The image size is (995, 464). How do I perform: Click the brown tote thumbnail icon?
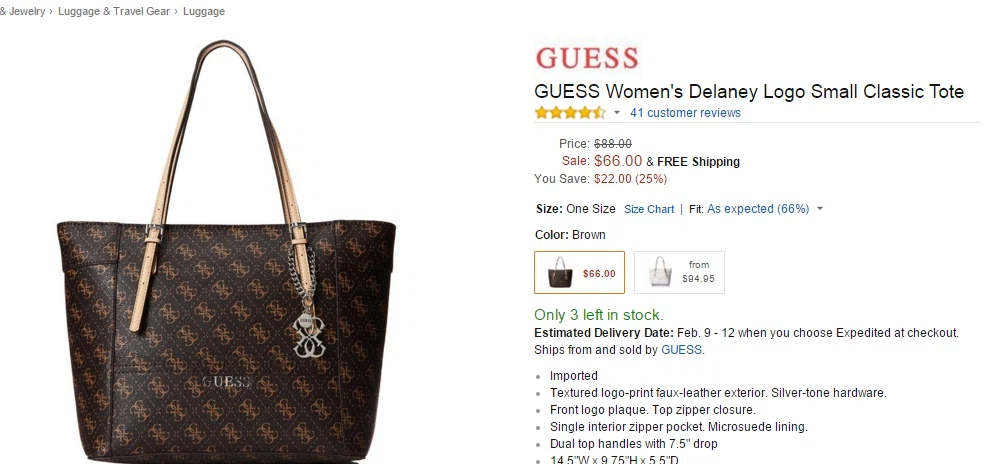point(560,273)
